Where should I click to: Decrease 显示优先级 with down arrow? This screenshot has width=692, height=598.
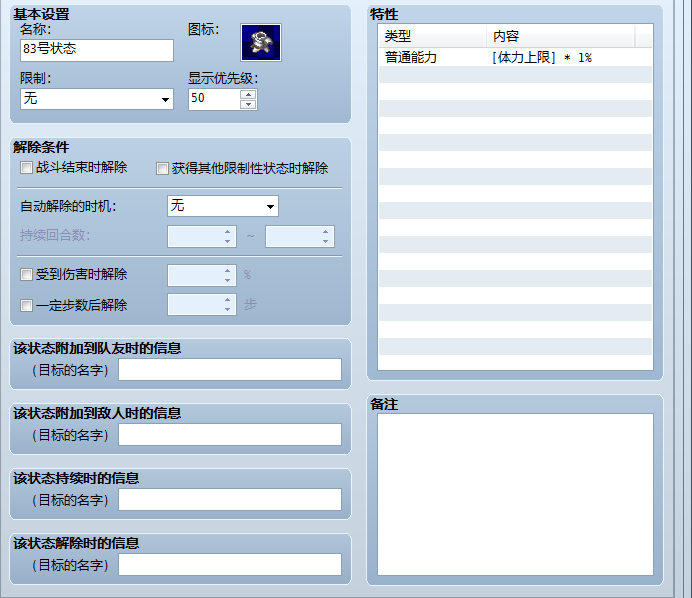pyautogui.click(x=248, y=105)
